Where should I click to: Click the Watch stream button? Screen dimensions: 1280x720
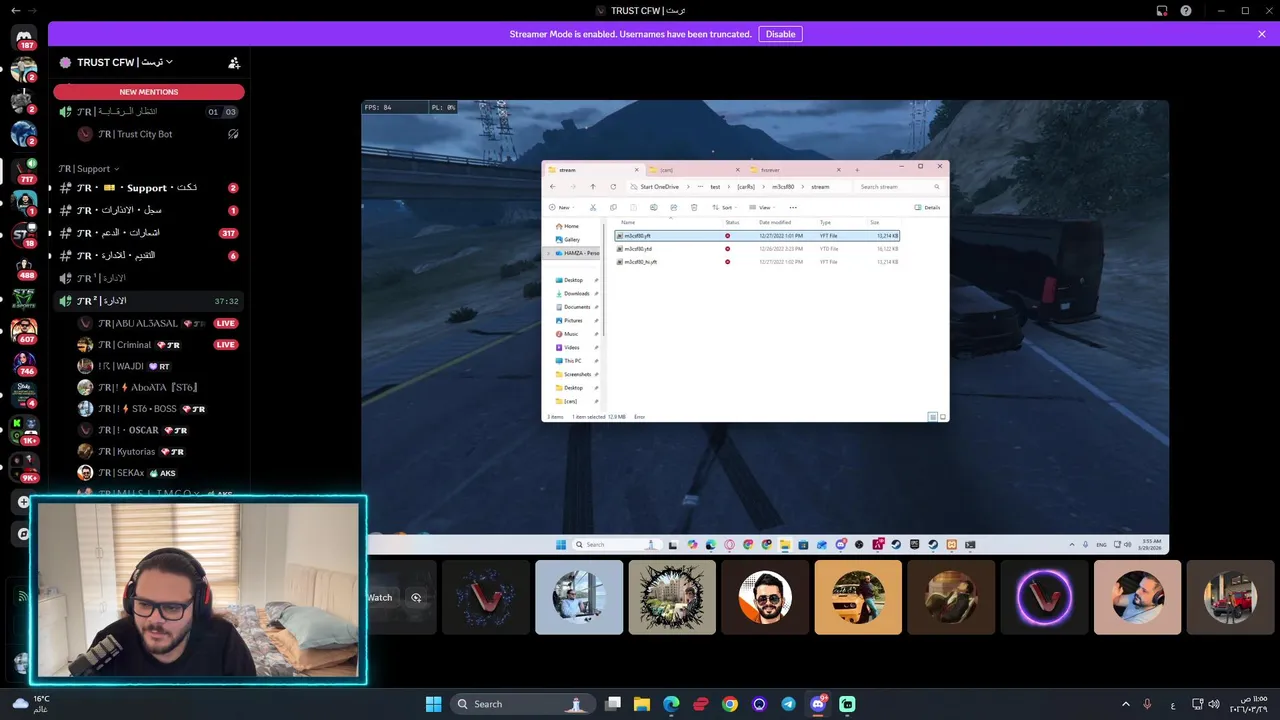pyautogui.click(x=380, y=598)
